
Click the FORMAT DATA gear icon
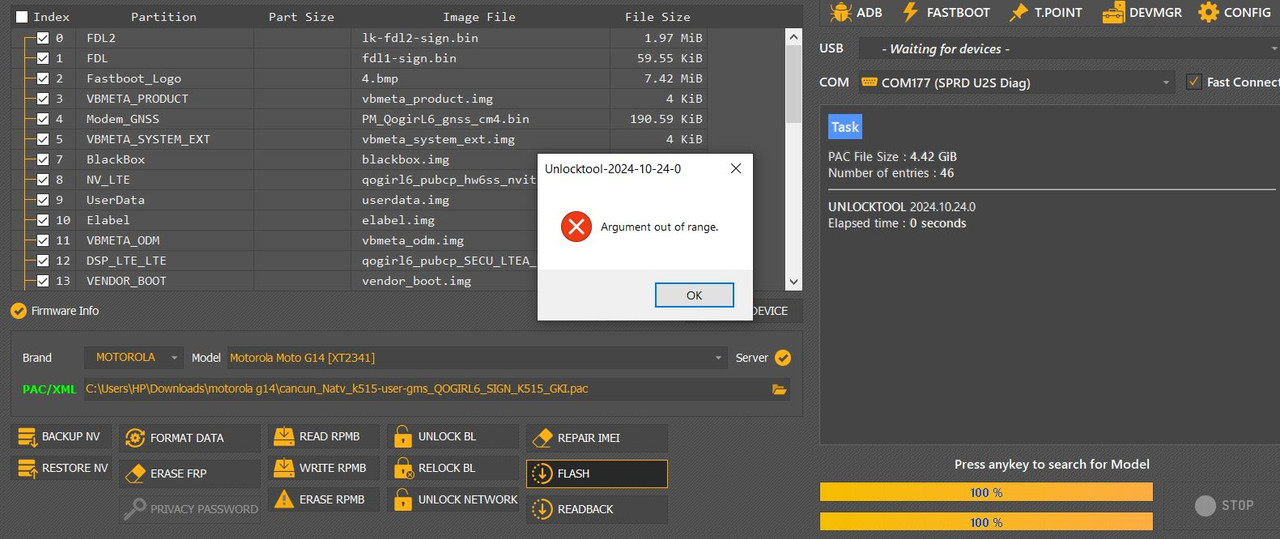(x=135, y=438)
